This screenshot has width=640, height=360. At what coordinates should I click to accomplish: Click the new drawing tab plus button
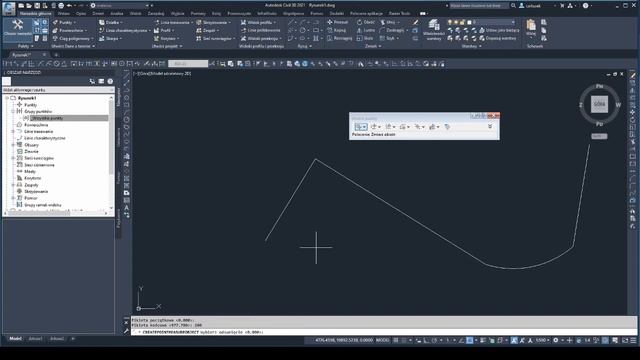56,55
